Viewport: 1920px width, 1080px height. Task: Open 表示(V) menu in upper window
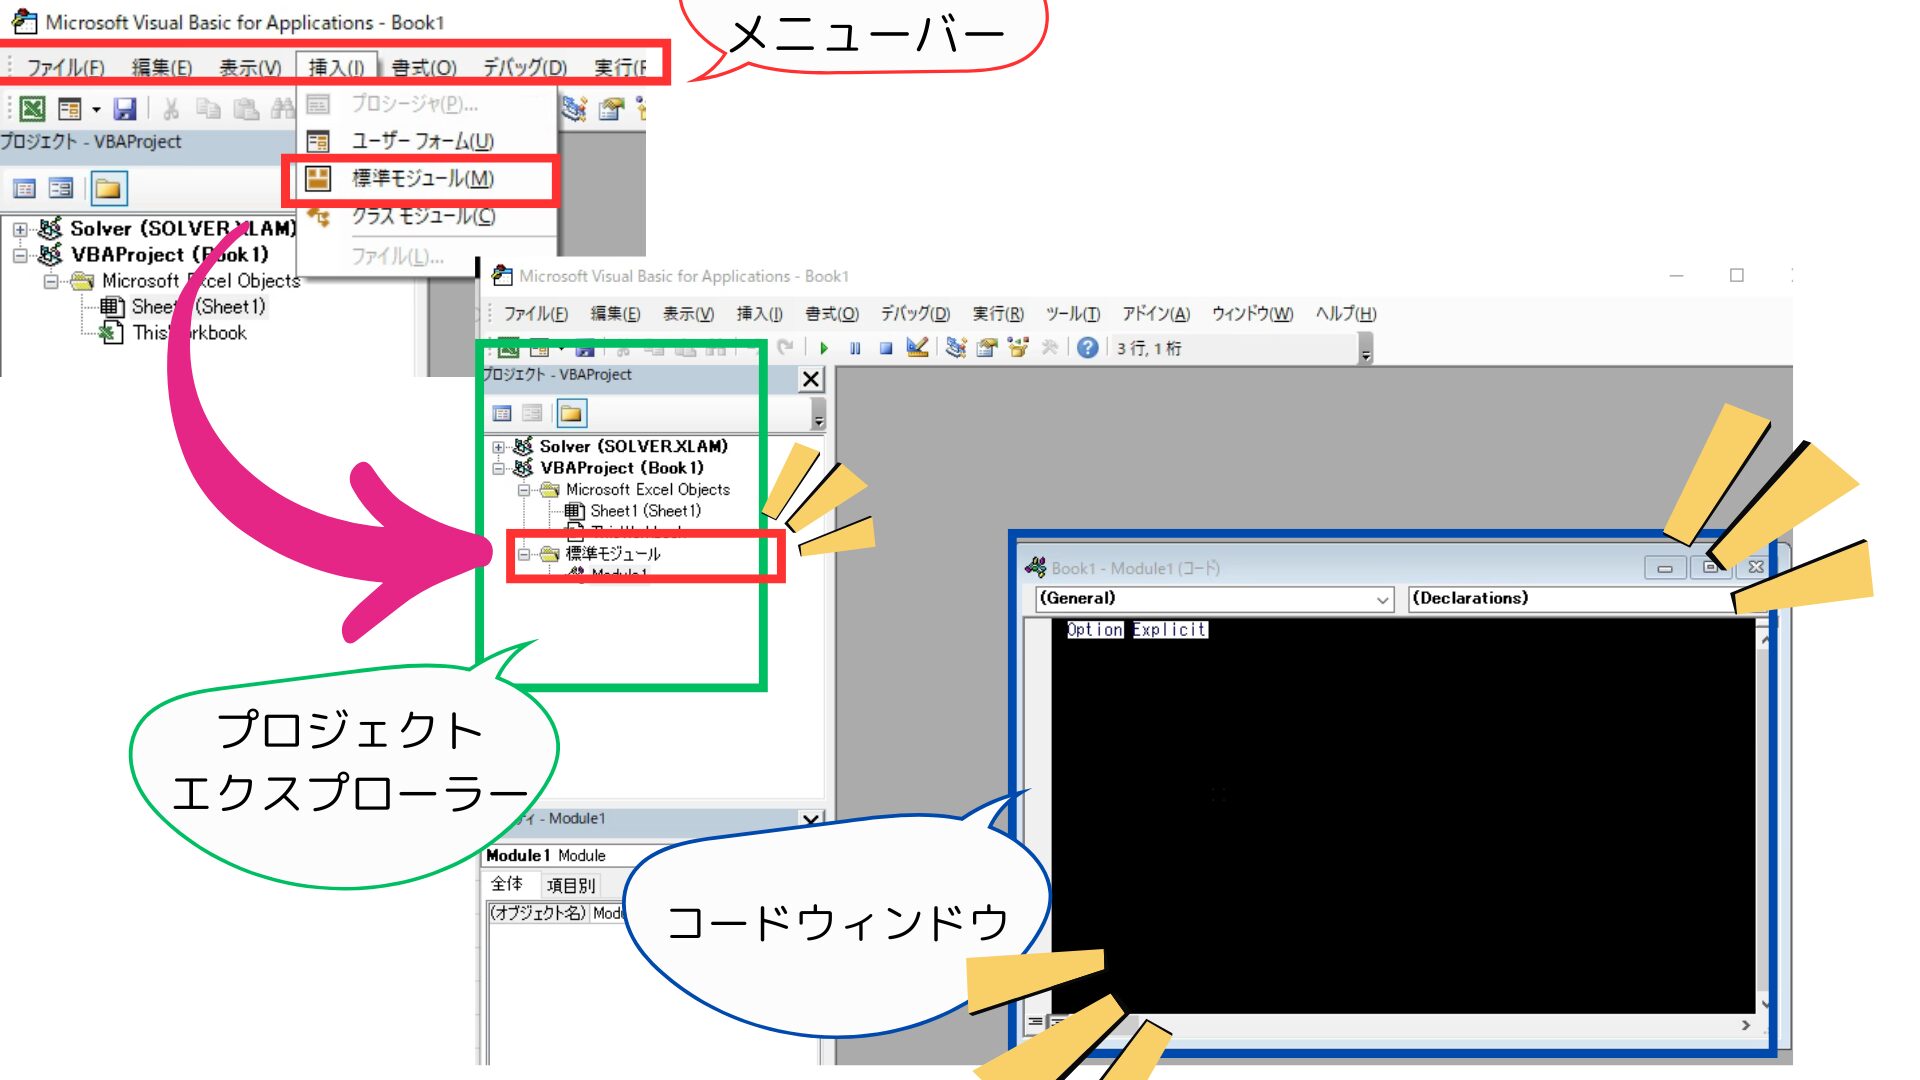251,67
